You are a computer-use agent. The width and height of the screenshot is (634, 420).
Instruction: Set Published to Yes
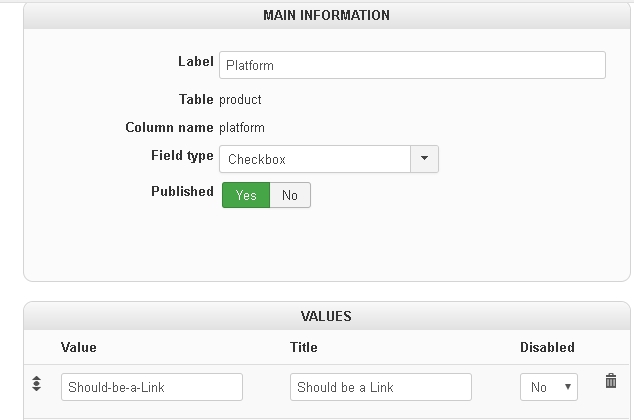click(x=246, y=195)
